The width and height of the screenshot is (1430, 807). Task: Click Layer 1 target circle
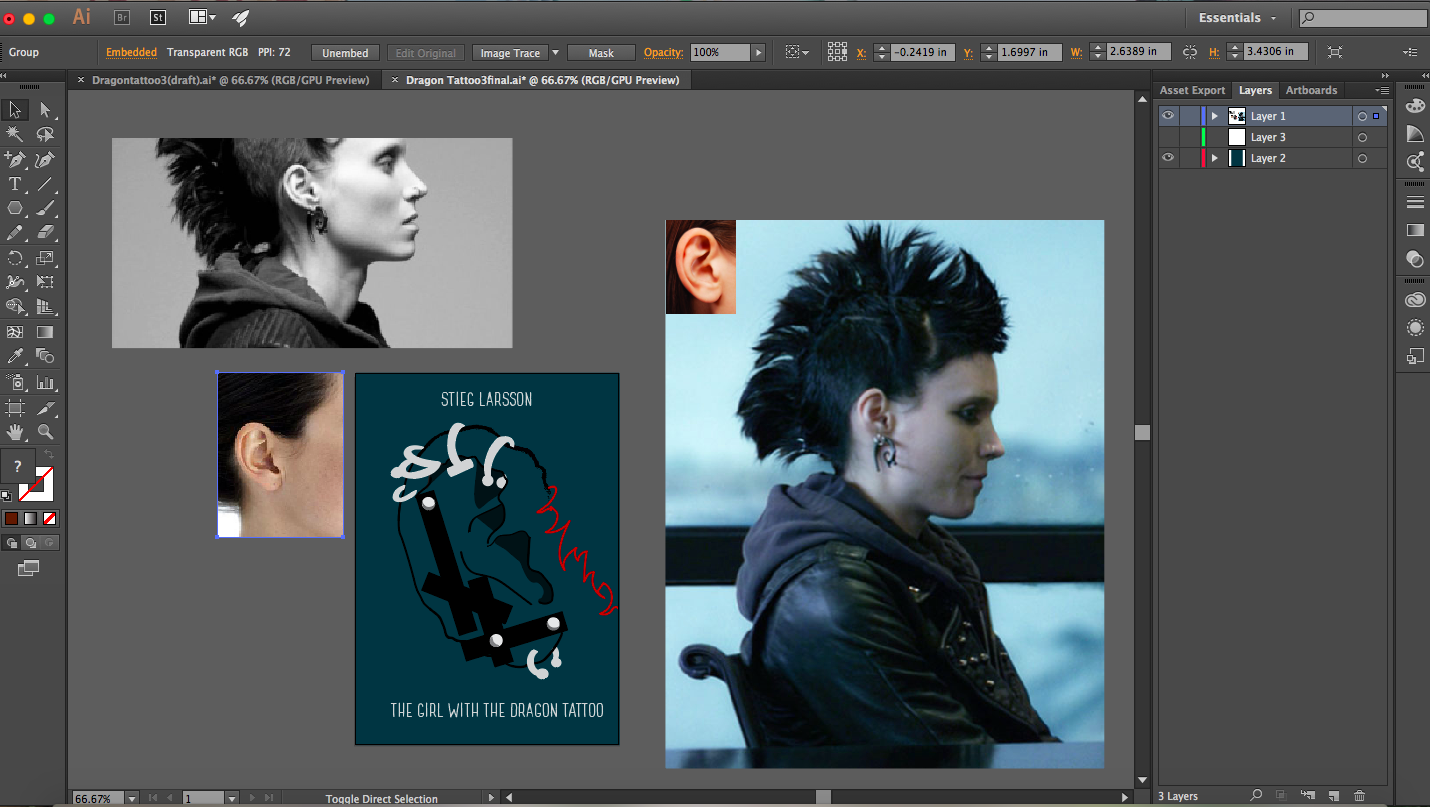point(1362,117)
